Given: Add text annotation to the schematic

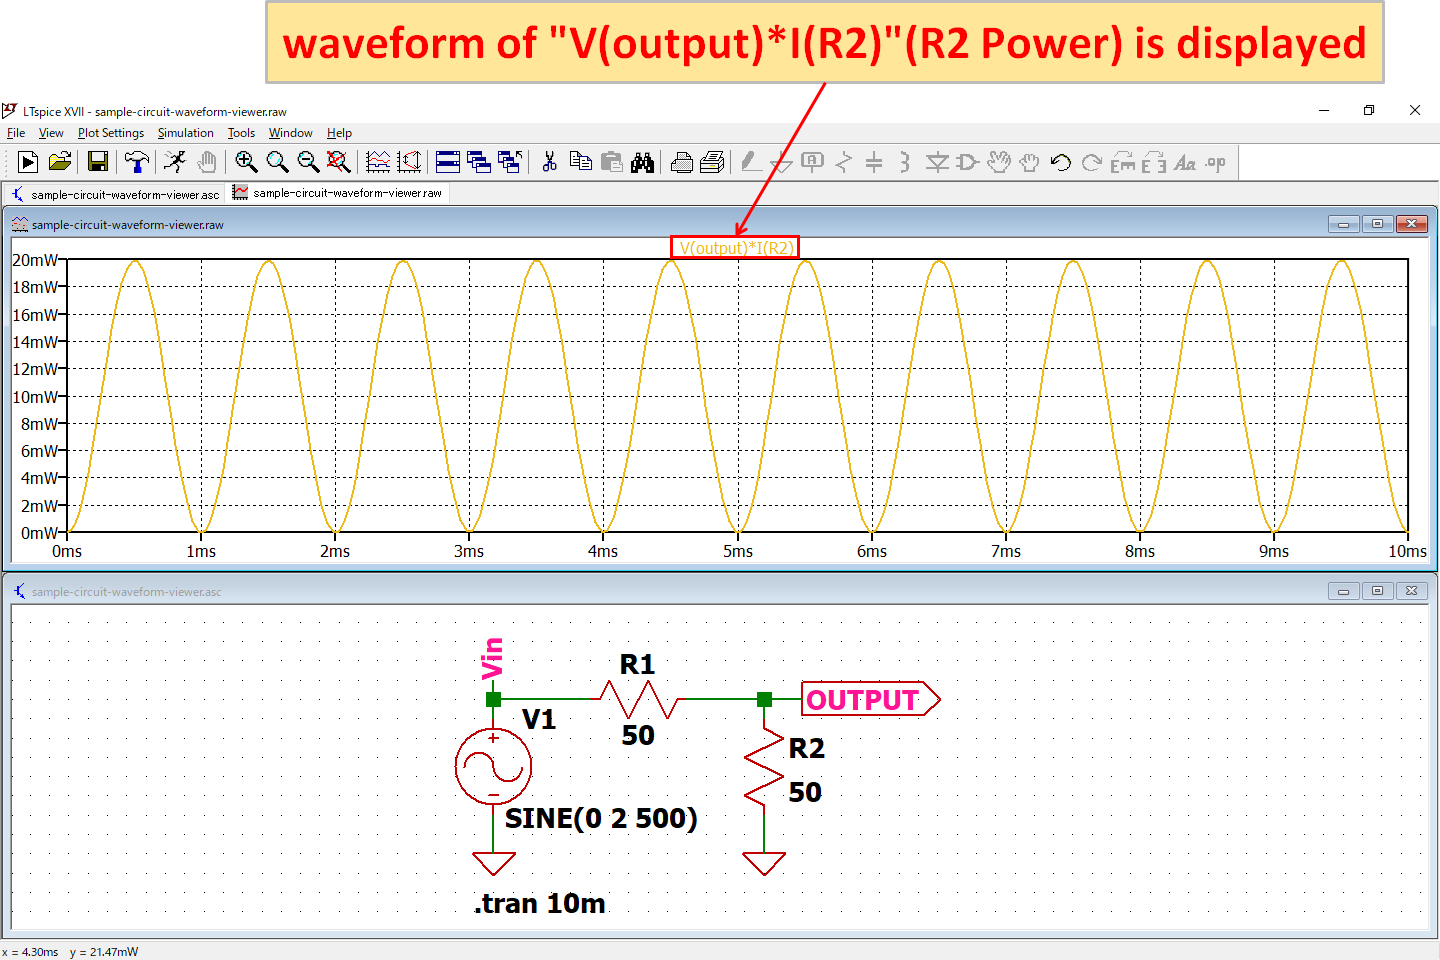Looking at the screenshot, I should 1185,161.
